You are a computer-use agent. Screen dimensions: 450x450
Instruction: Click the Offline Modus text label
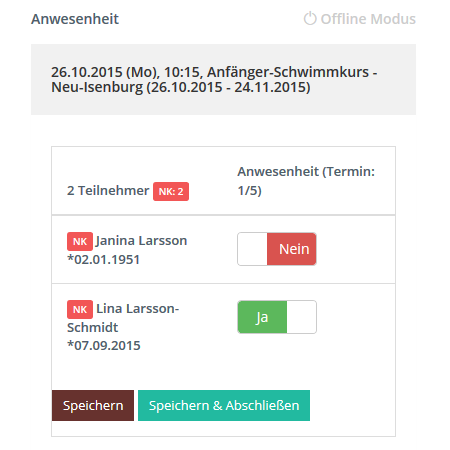[x=368, y=19]
